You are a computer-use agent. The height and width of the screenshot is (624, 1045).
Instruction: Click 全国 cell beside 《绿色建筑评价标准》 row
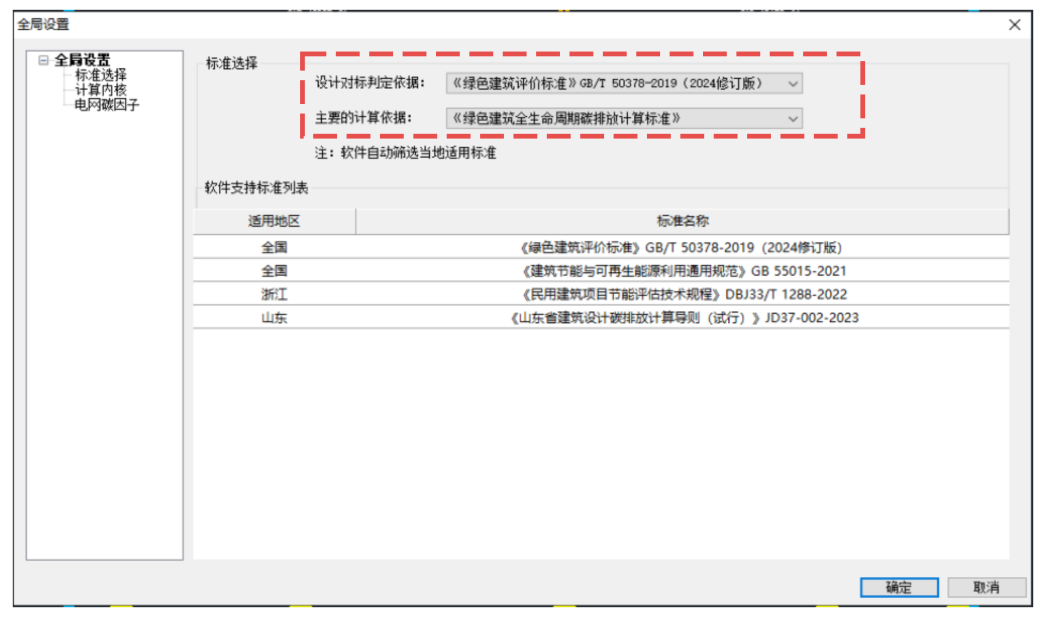[274, 247]
